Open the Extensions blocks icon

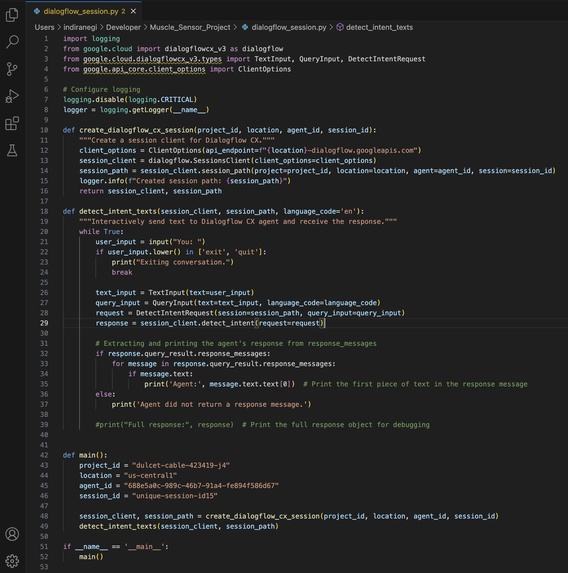pos(12,123)
